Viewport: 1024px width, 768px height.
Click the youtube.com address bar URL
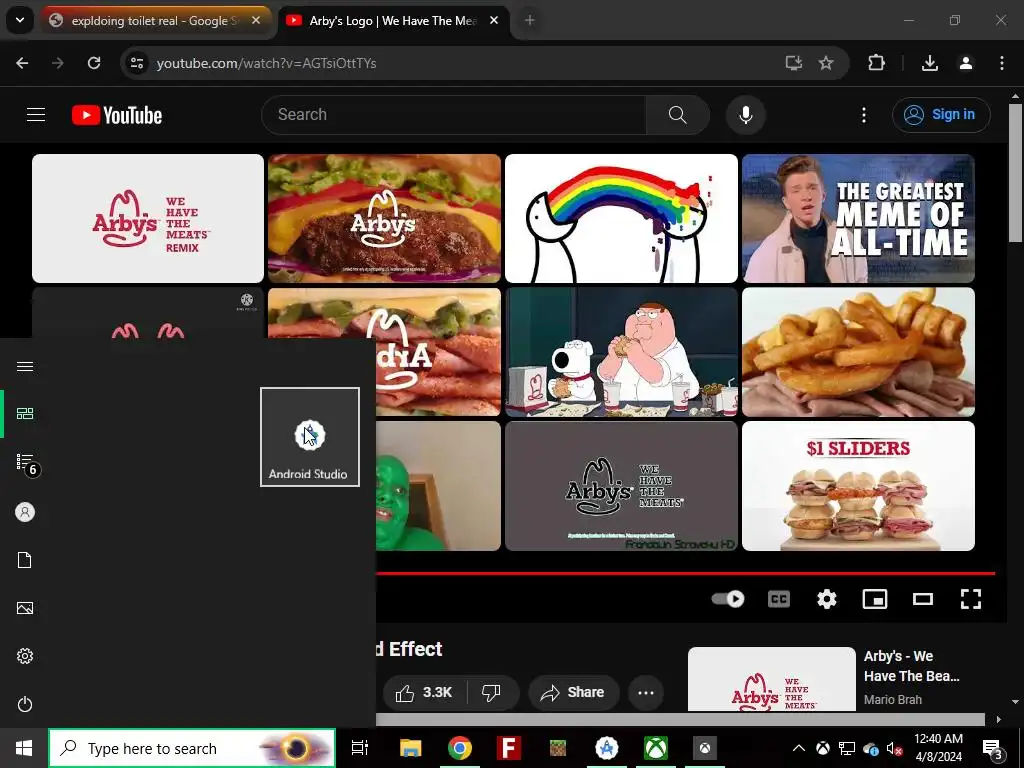[x=266, y=63]
